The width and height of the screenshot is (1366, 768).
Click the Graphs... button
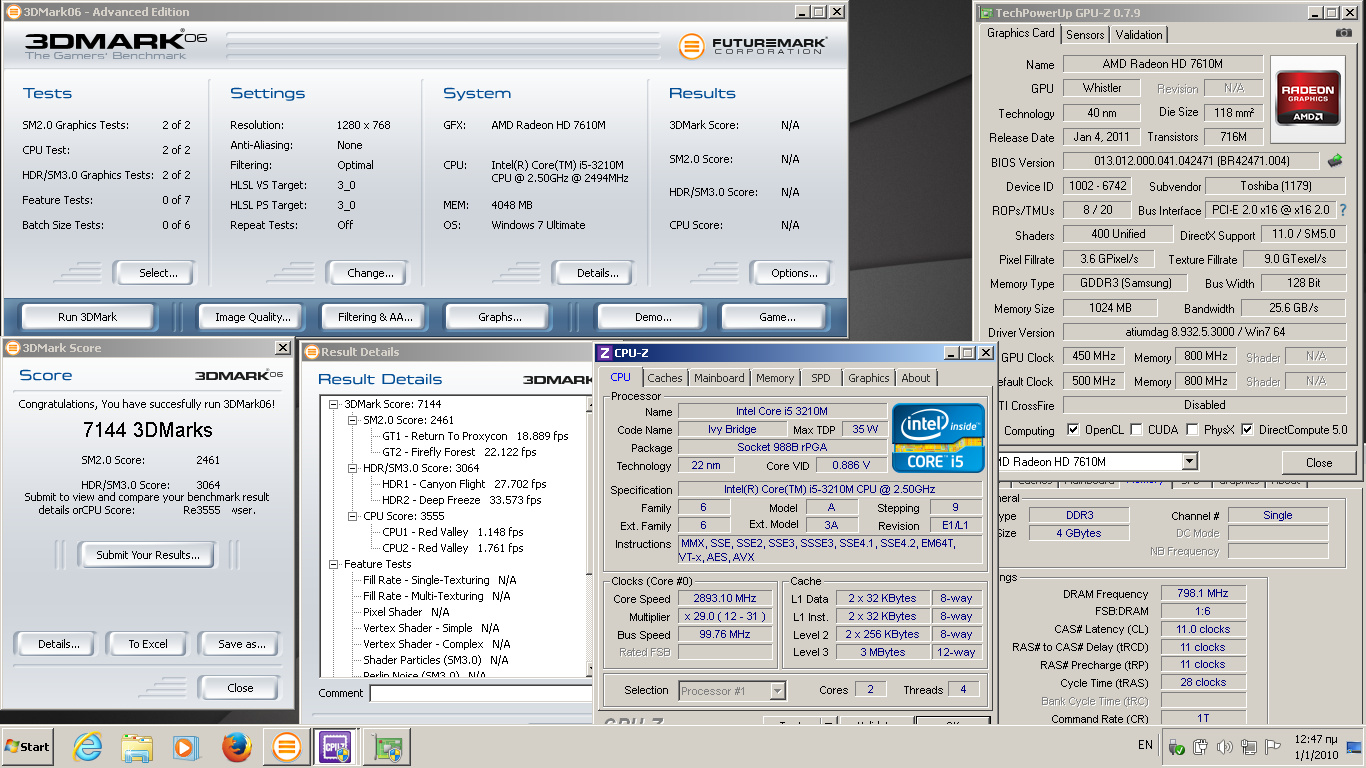[500, 317]
